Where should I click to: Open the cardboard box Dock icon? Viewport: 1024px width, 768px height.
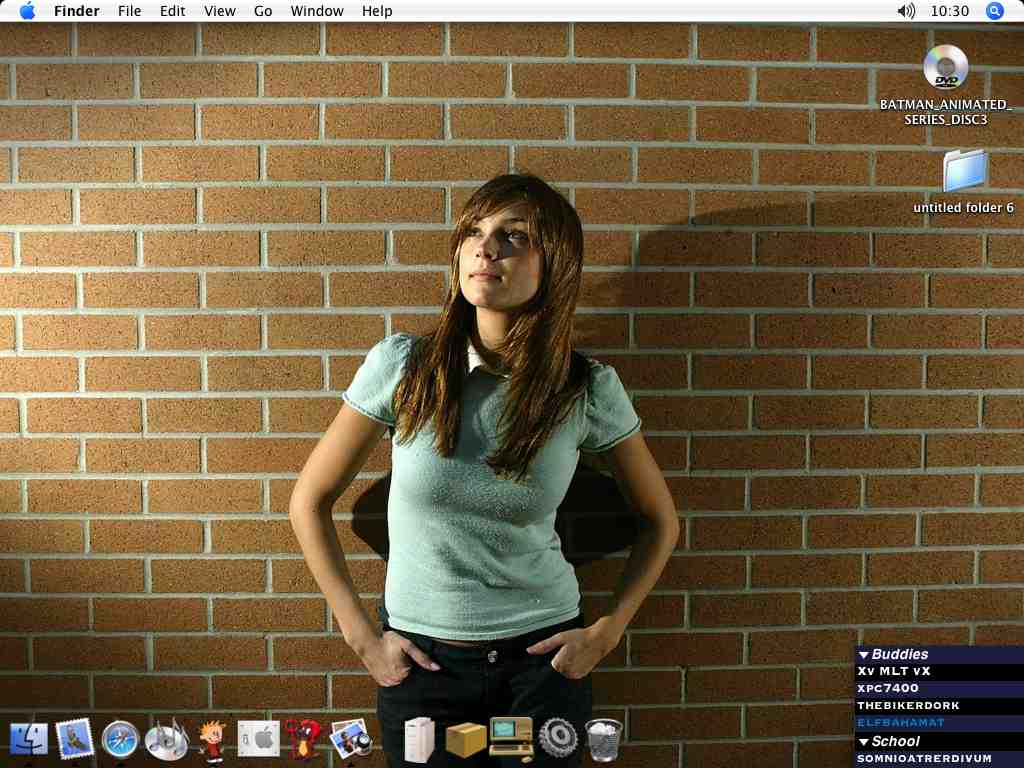pyautogui.click(x=466, y=740)
